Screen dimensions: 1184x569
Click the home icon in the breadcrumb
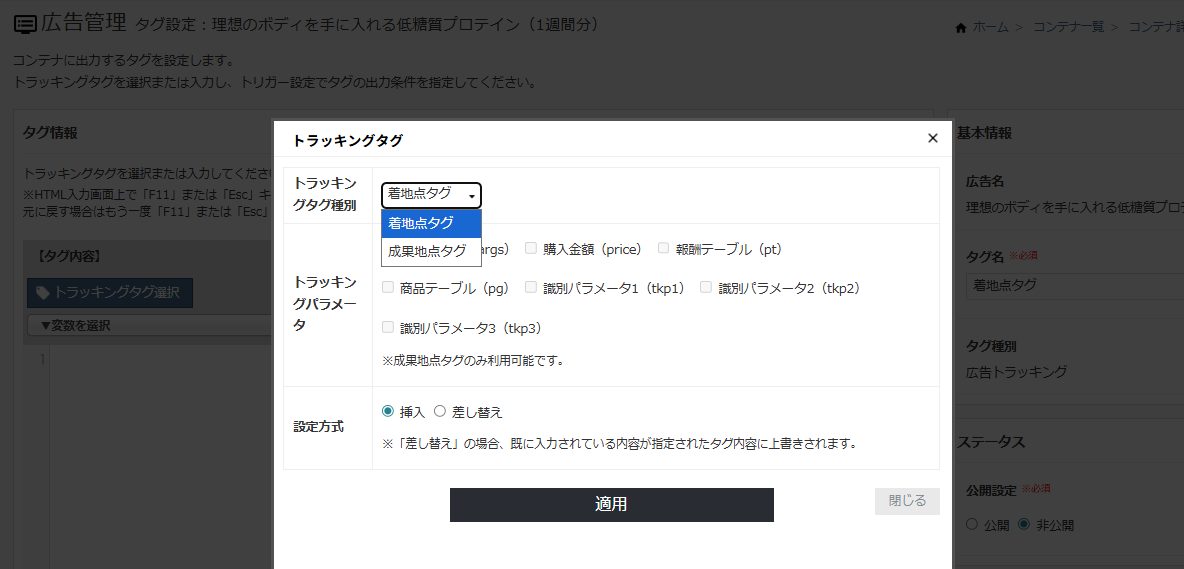point(962,27)
